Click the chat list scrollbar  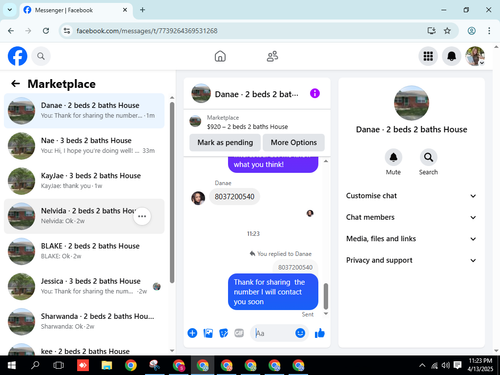coord(172,192)
